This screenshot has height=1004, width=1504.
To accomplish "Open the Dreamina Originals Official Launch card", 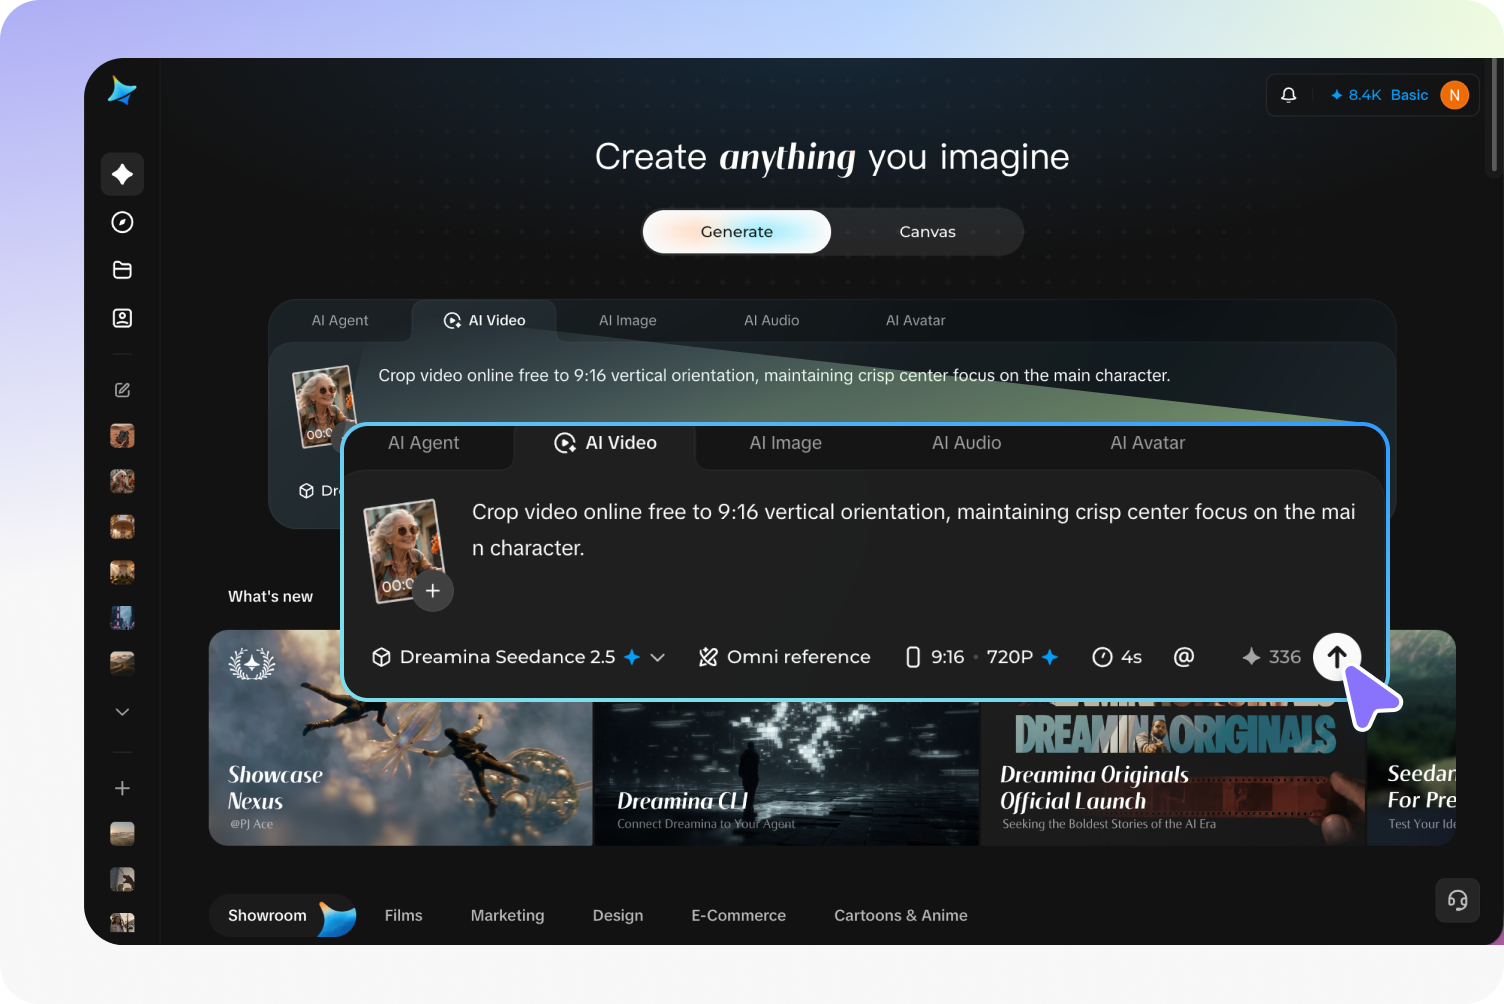I will pos(1173,773).
